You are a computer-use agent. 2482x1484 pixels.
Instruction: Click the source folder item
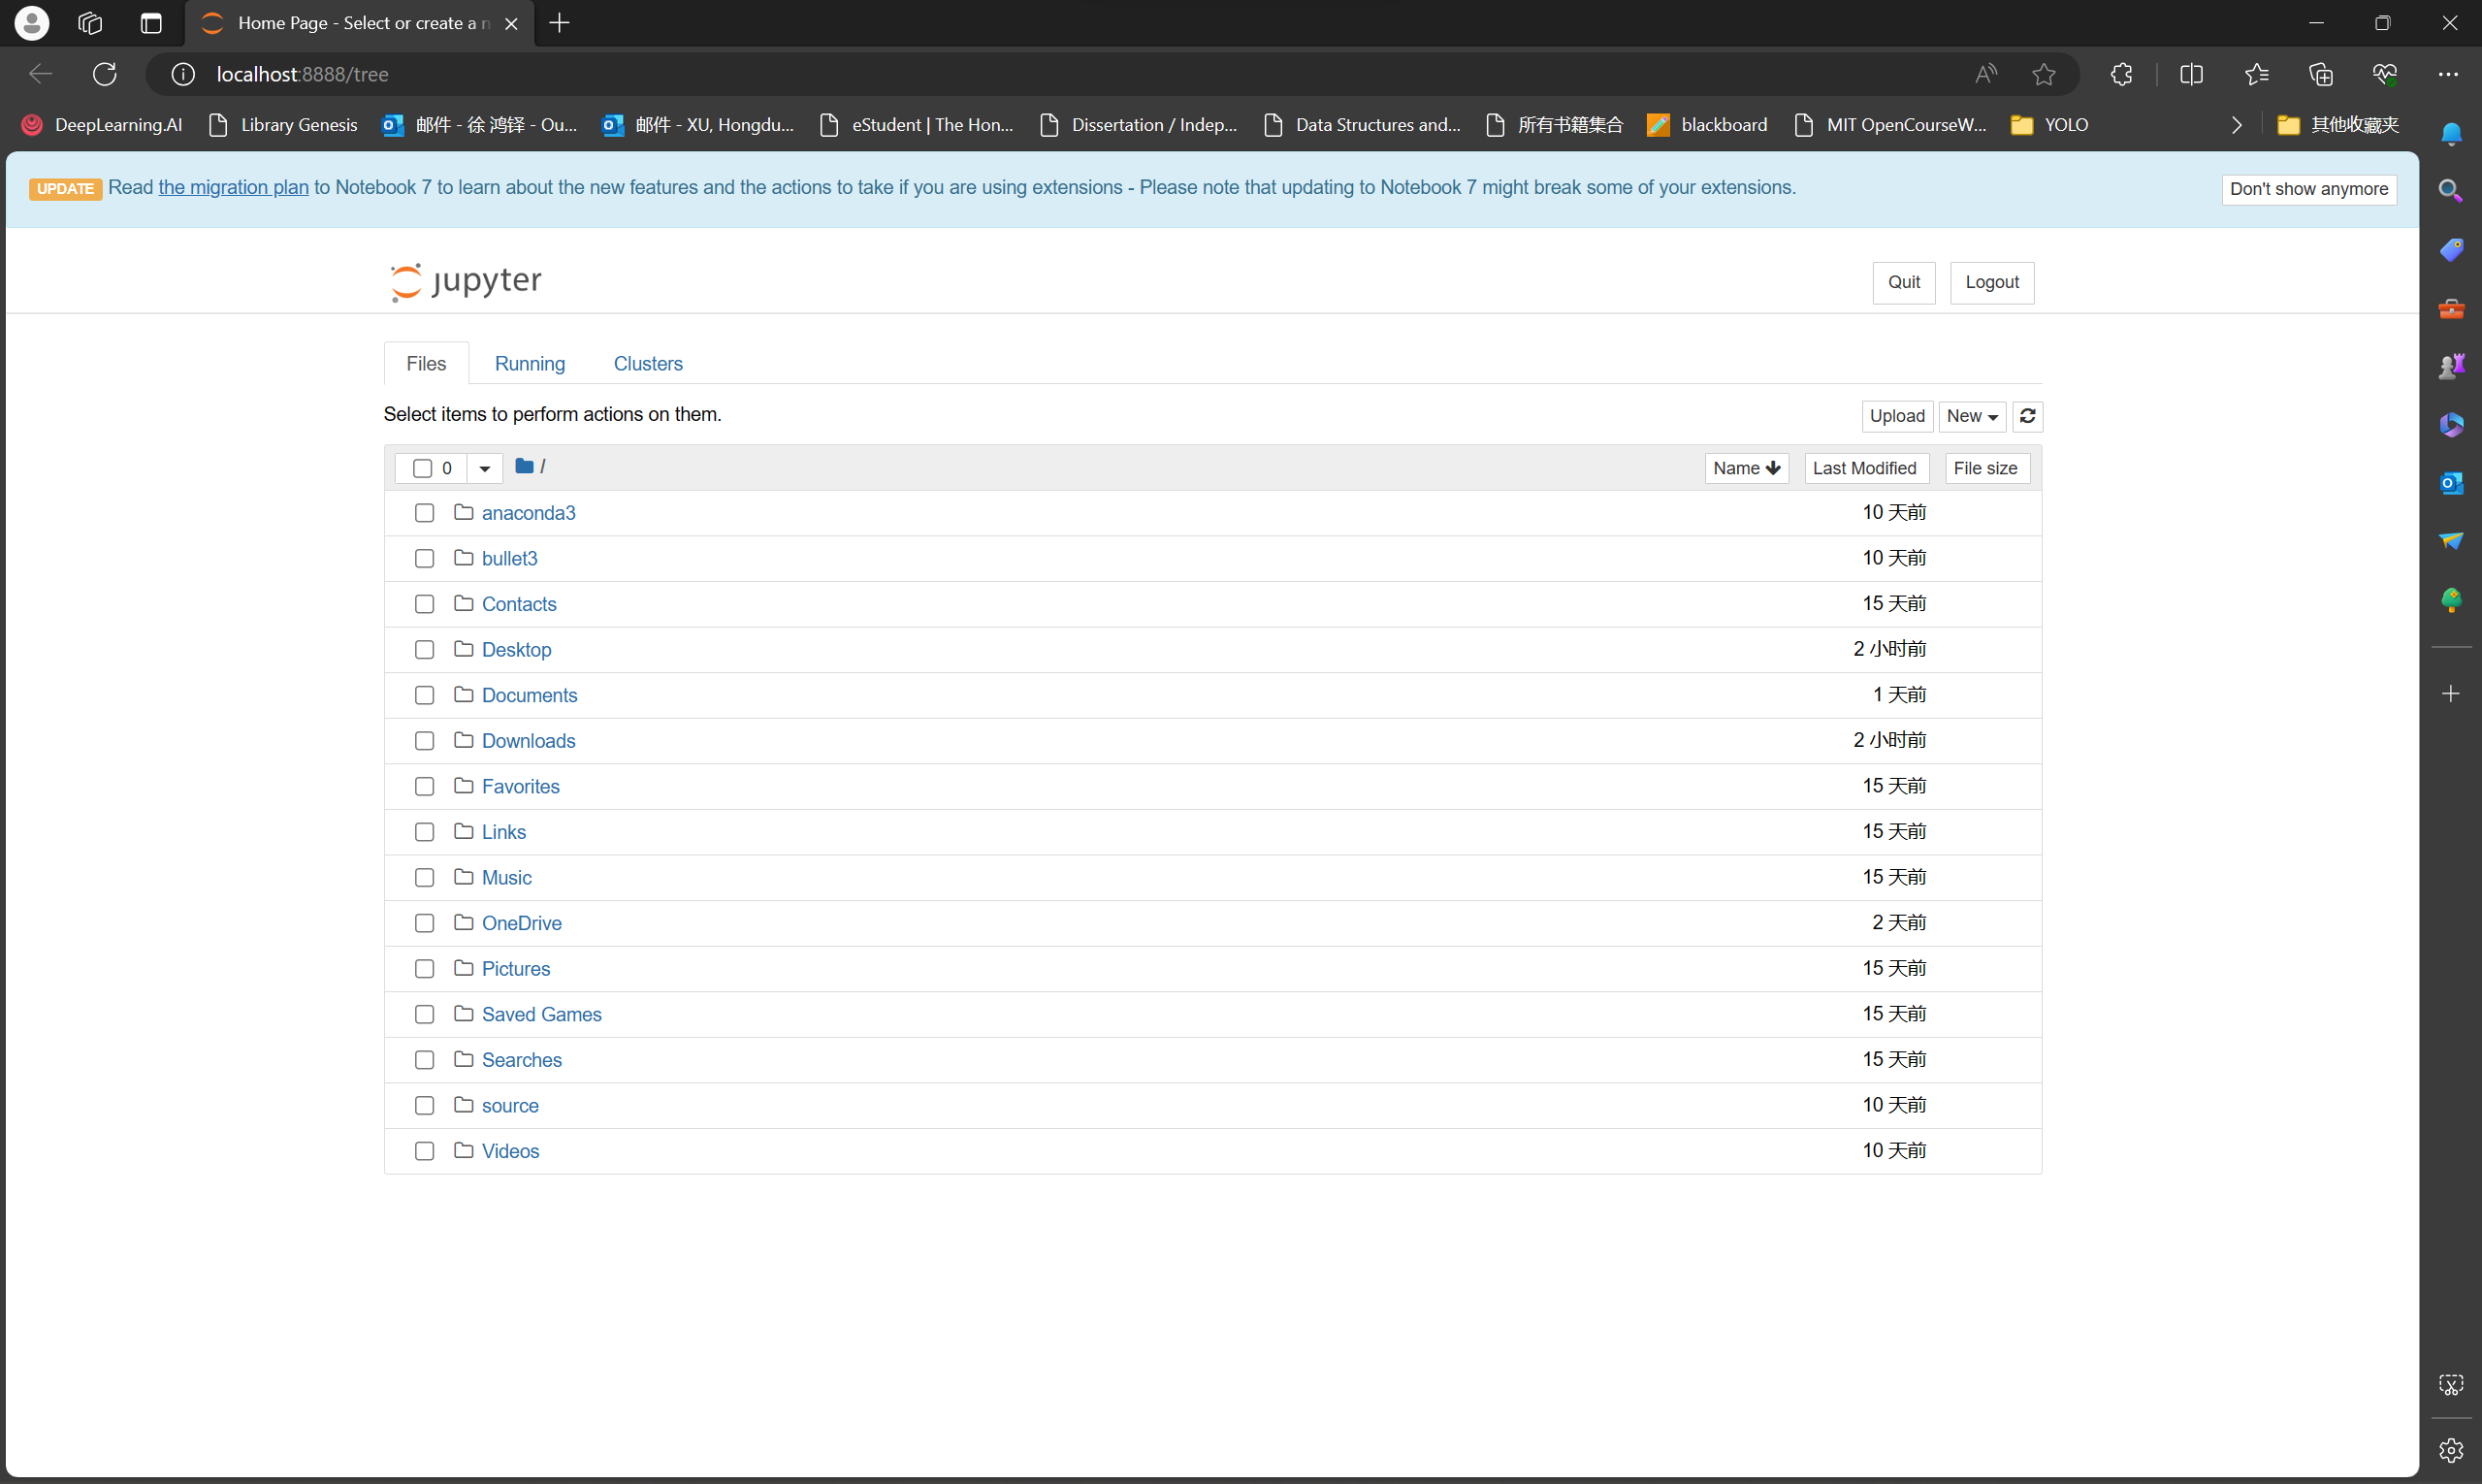509,1104
